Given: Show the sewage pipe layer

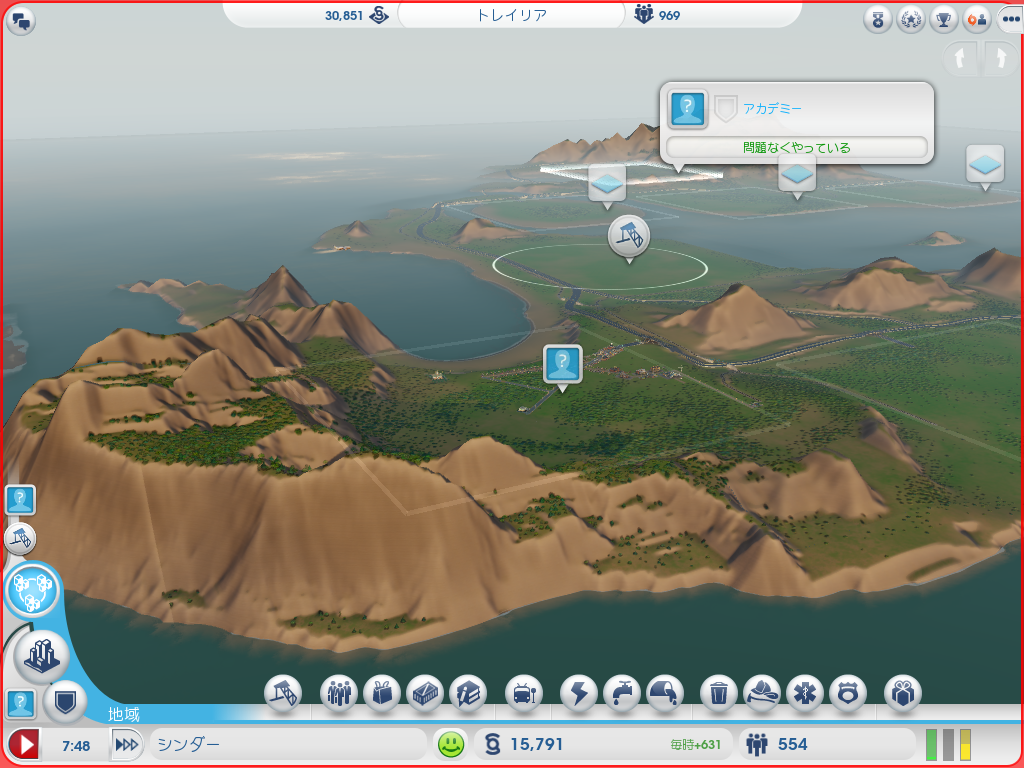Looking at the screenshot, I should (x=665, y=692).
